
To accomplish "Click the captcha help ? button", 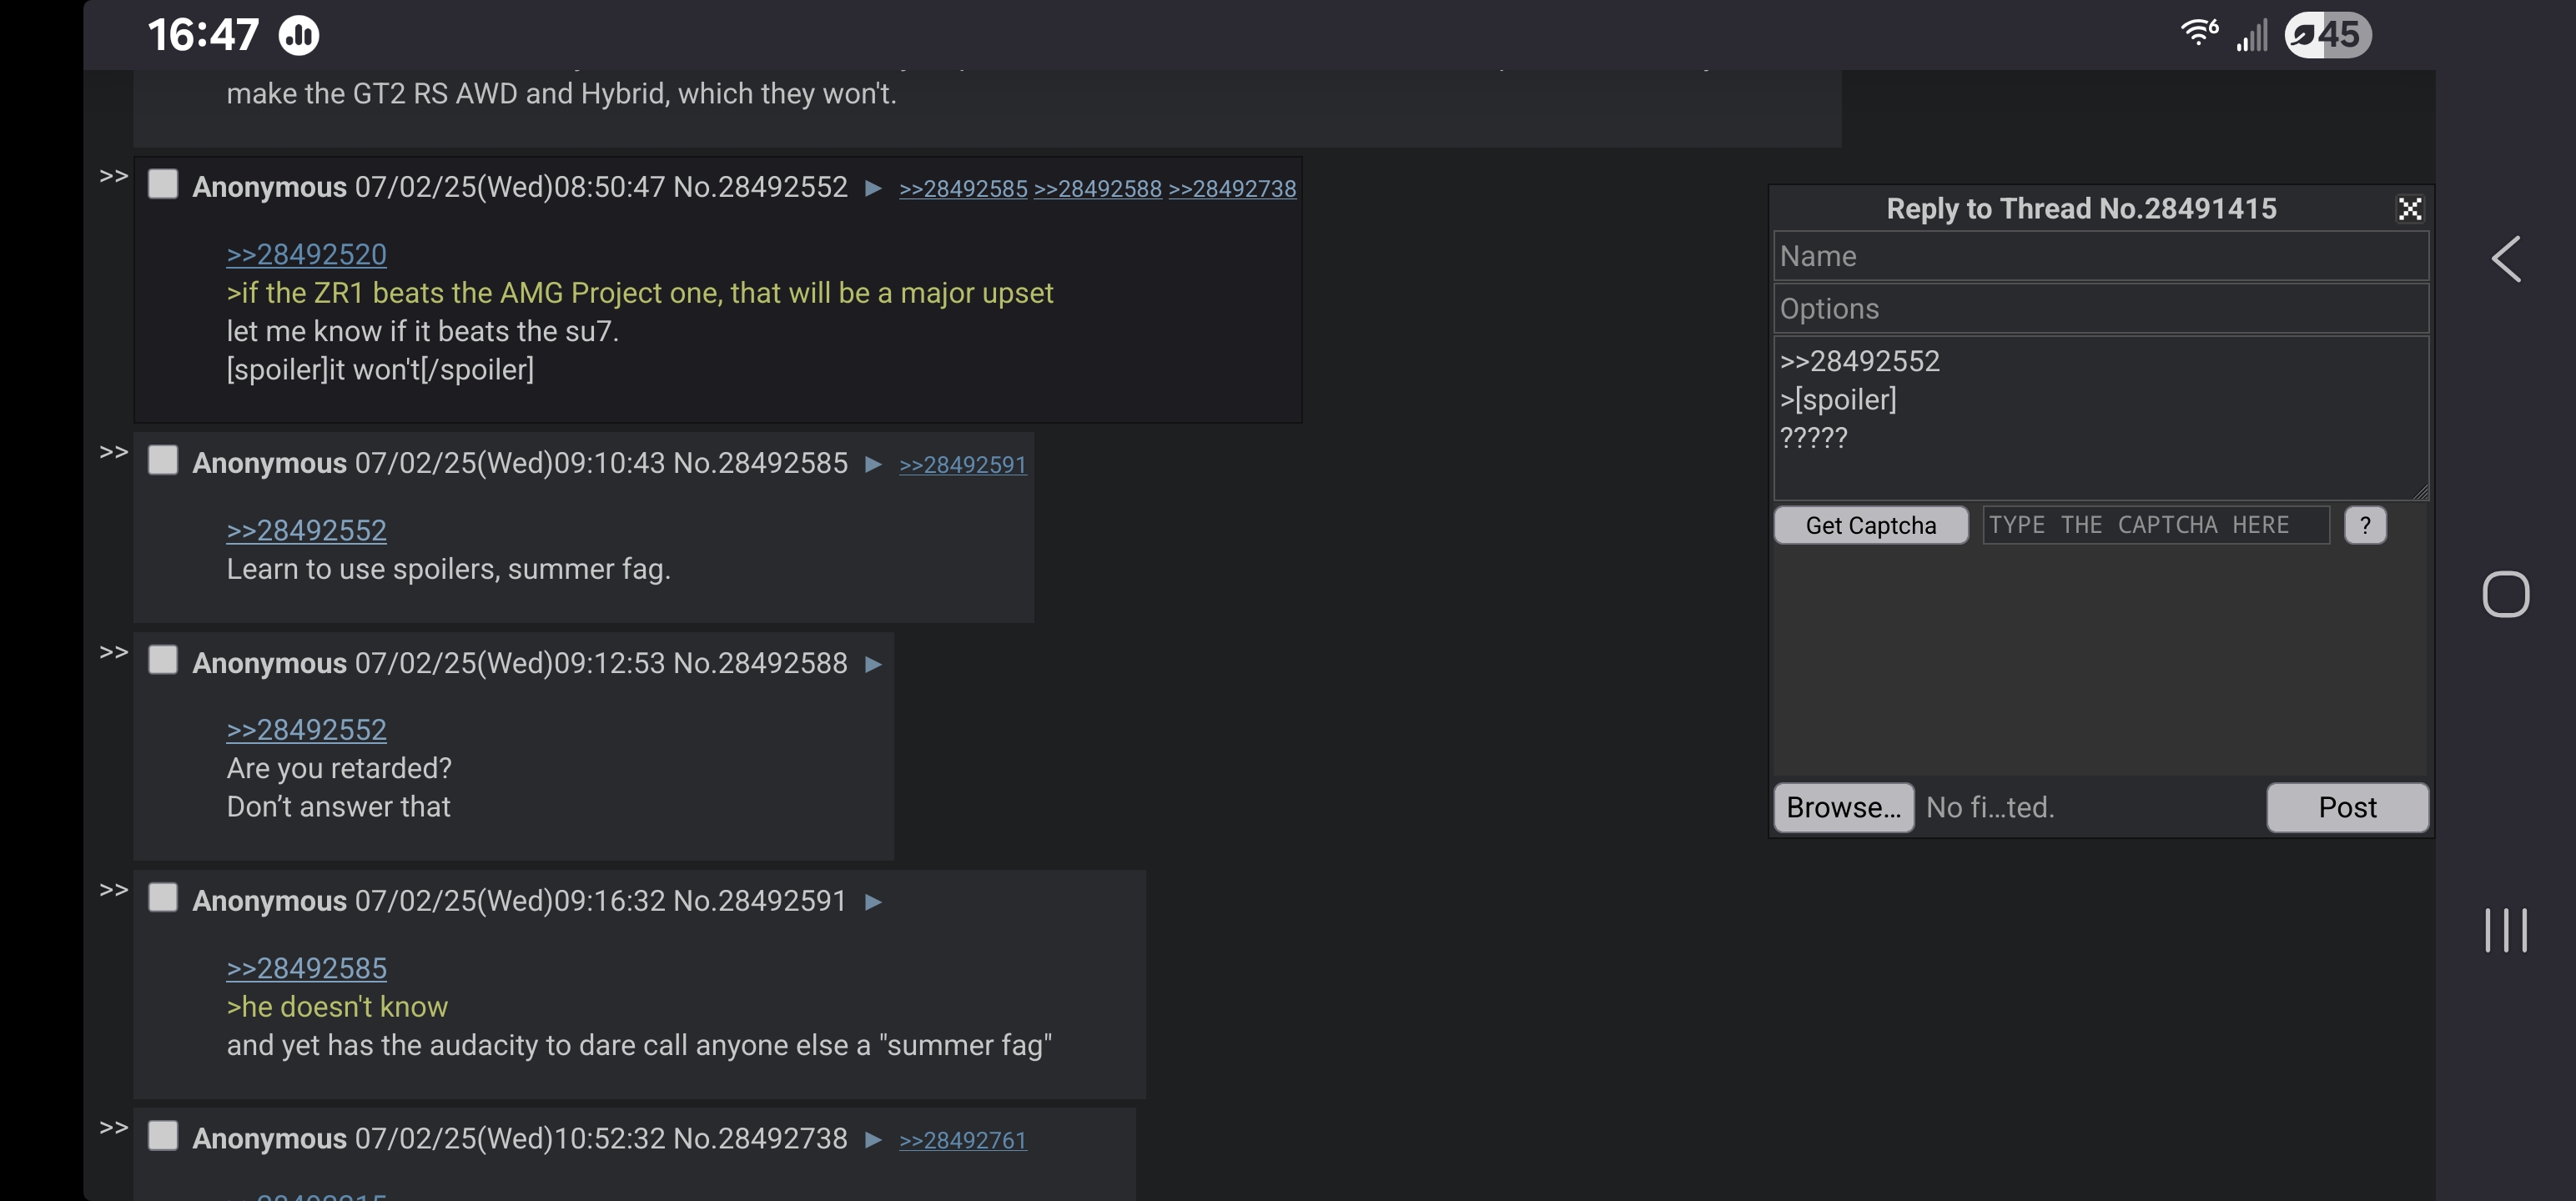I will pos(2364,525).
